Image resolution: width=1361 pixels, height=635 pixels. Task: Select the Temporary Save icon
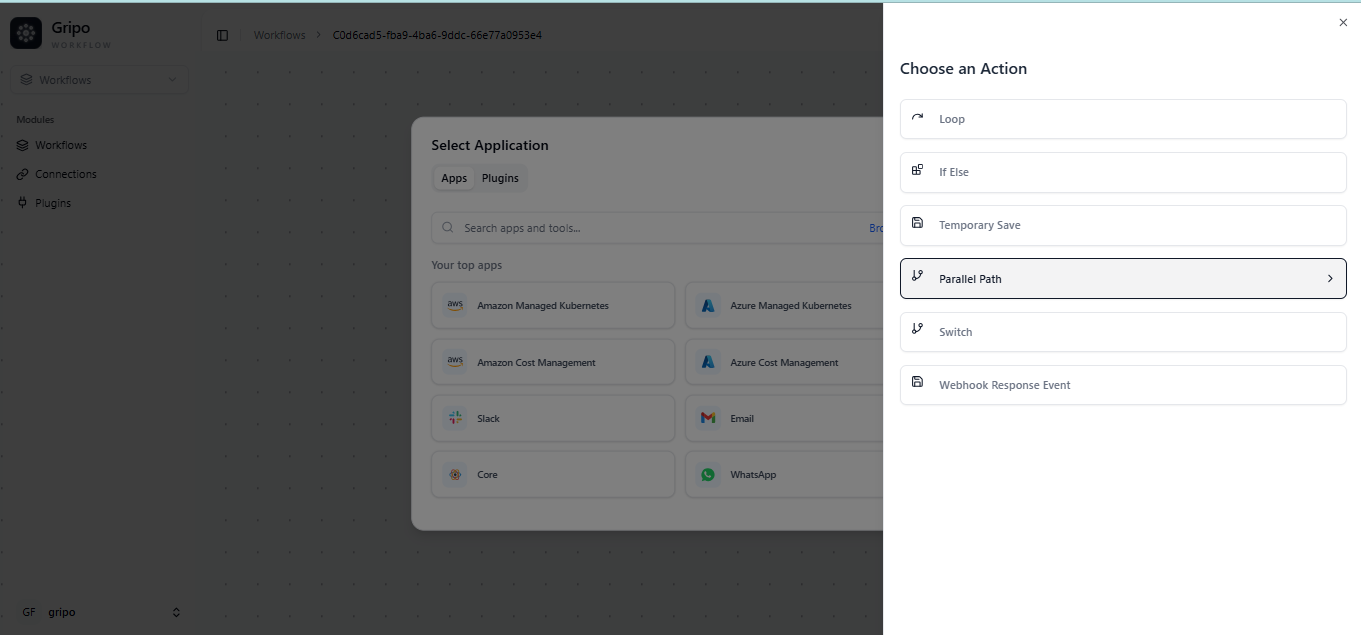point(917,224)
